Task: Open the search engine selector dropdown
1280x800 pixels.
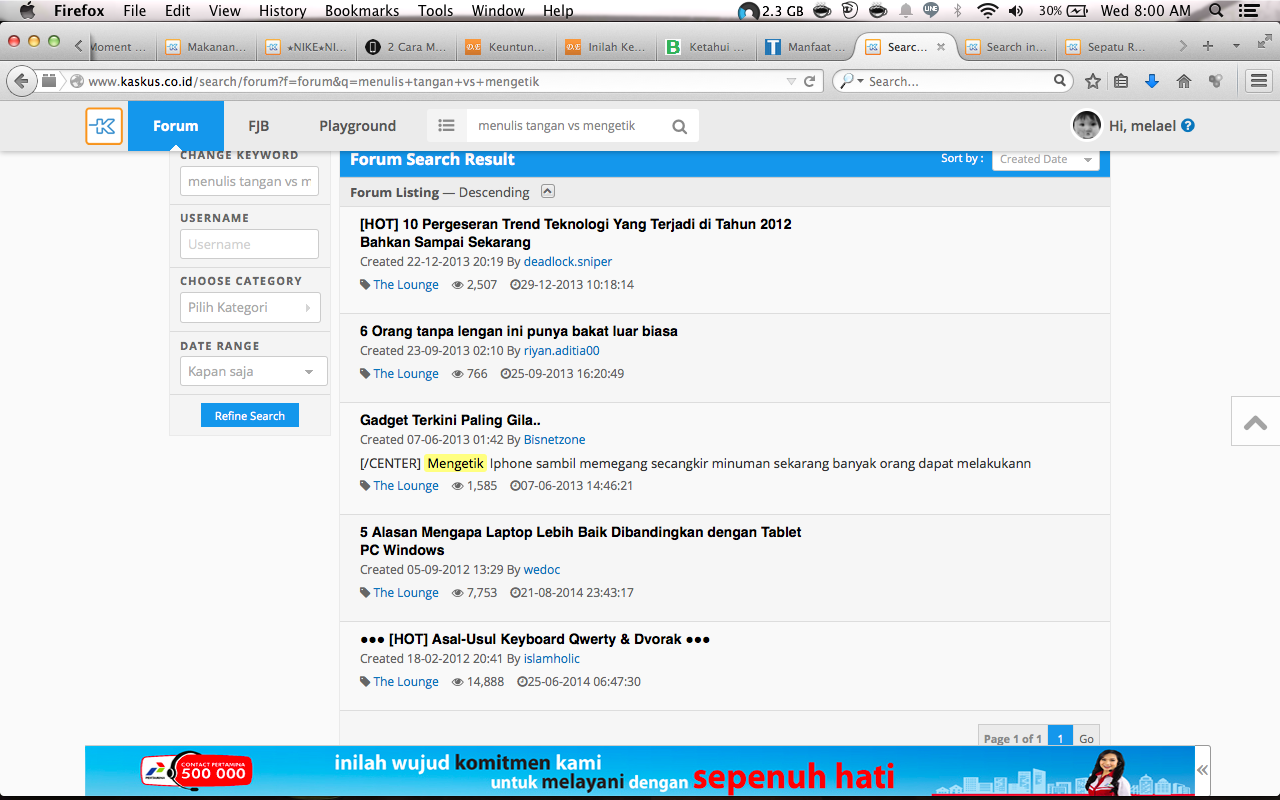Action: [851, 81]
